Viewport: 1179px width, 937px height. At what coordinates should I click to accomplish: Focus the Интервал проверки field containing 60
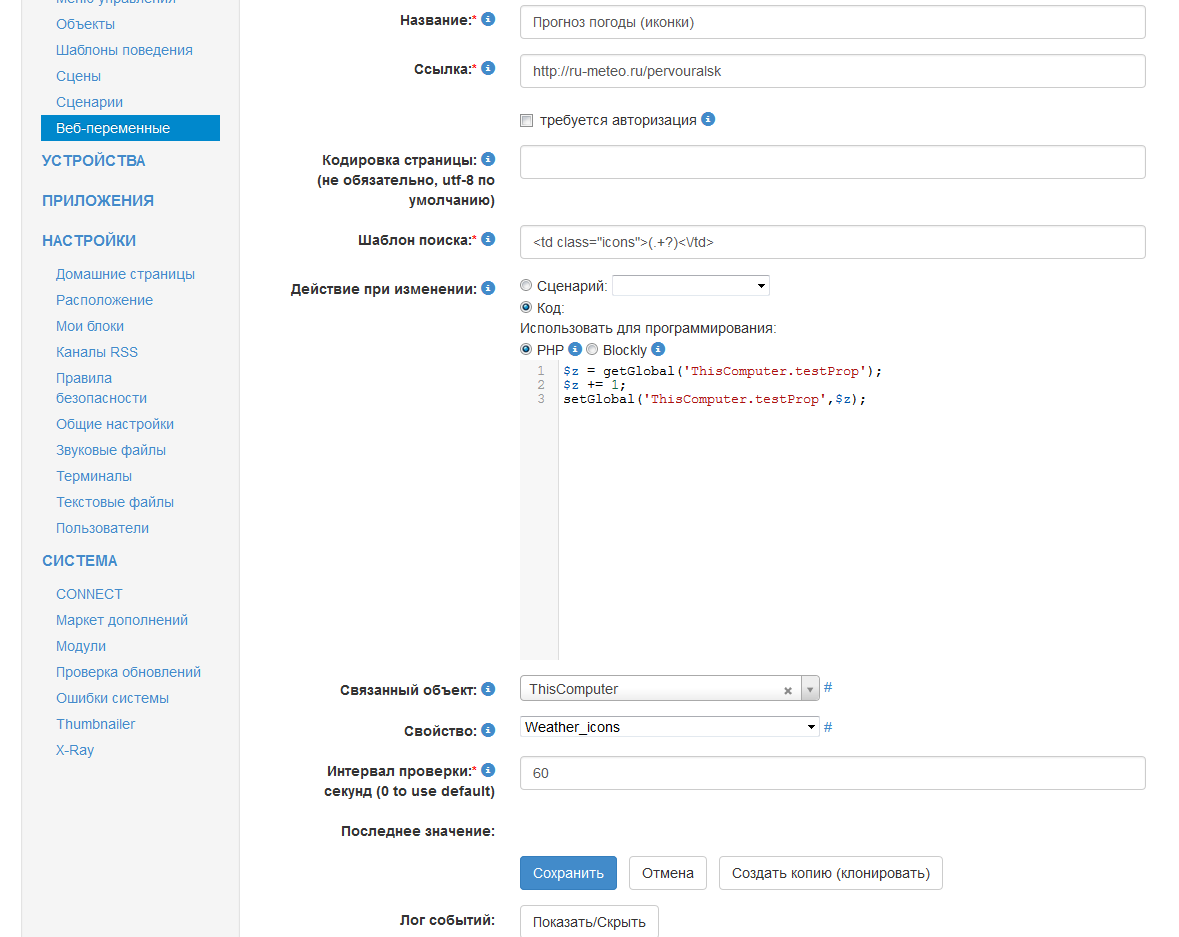tap(832, 773)
